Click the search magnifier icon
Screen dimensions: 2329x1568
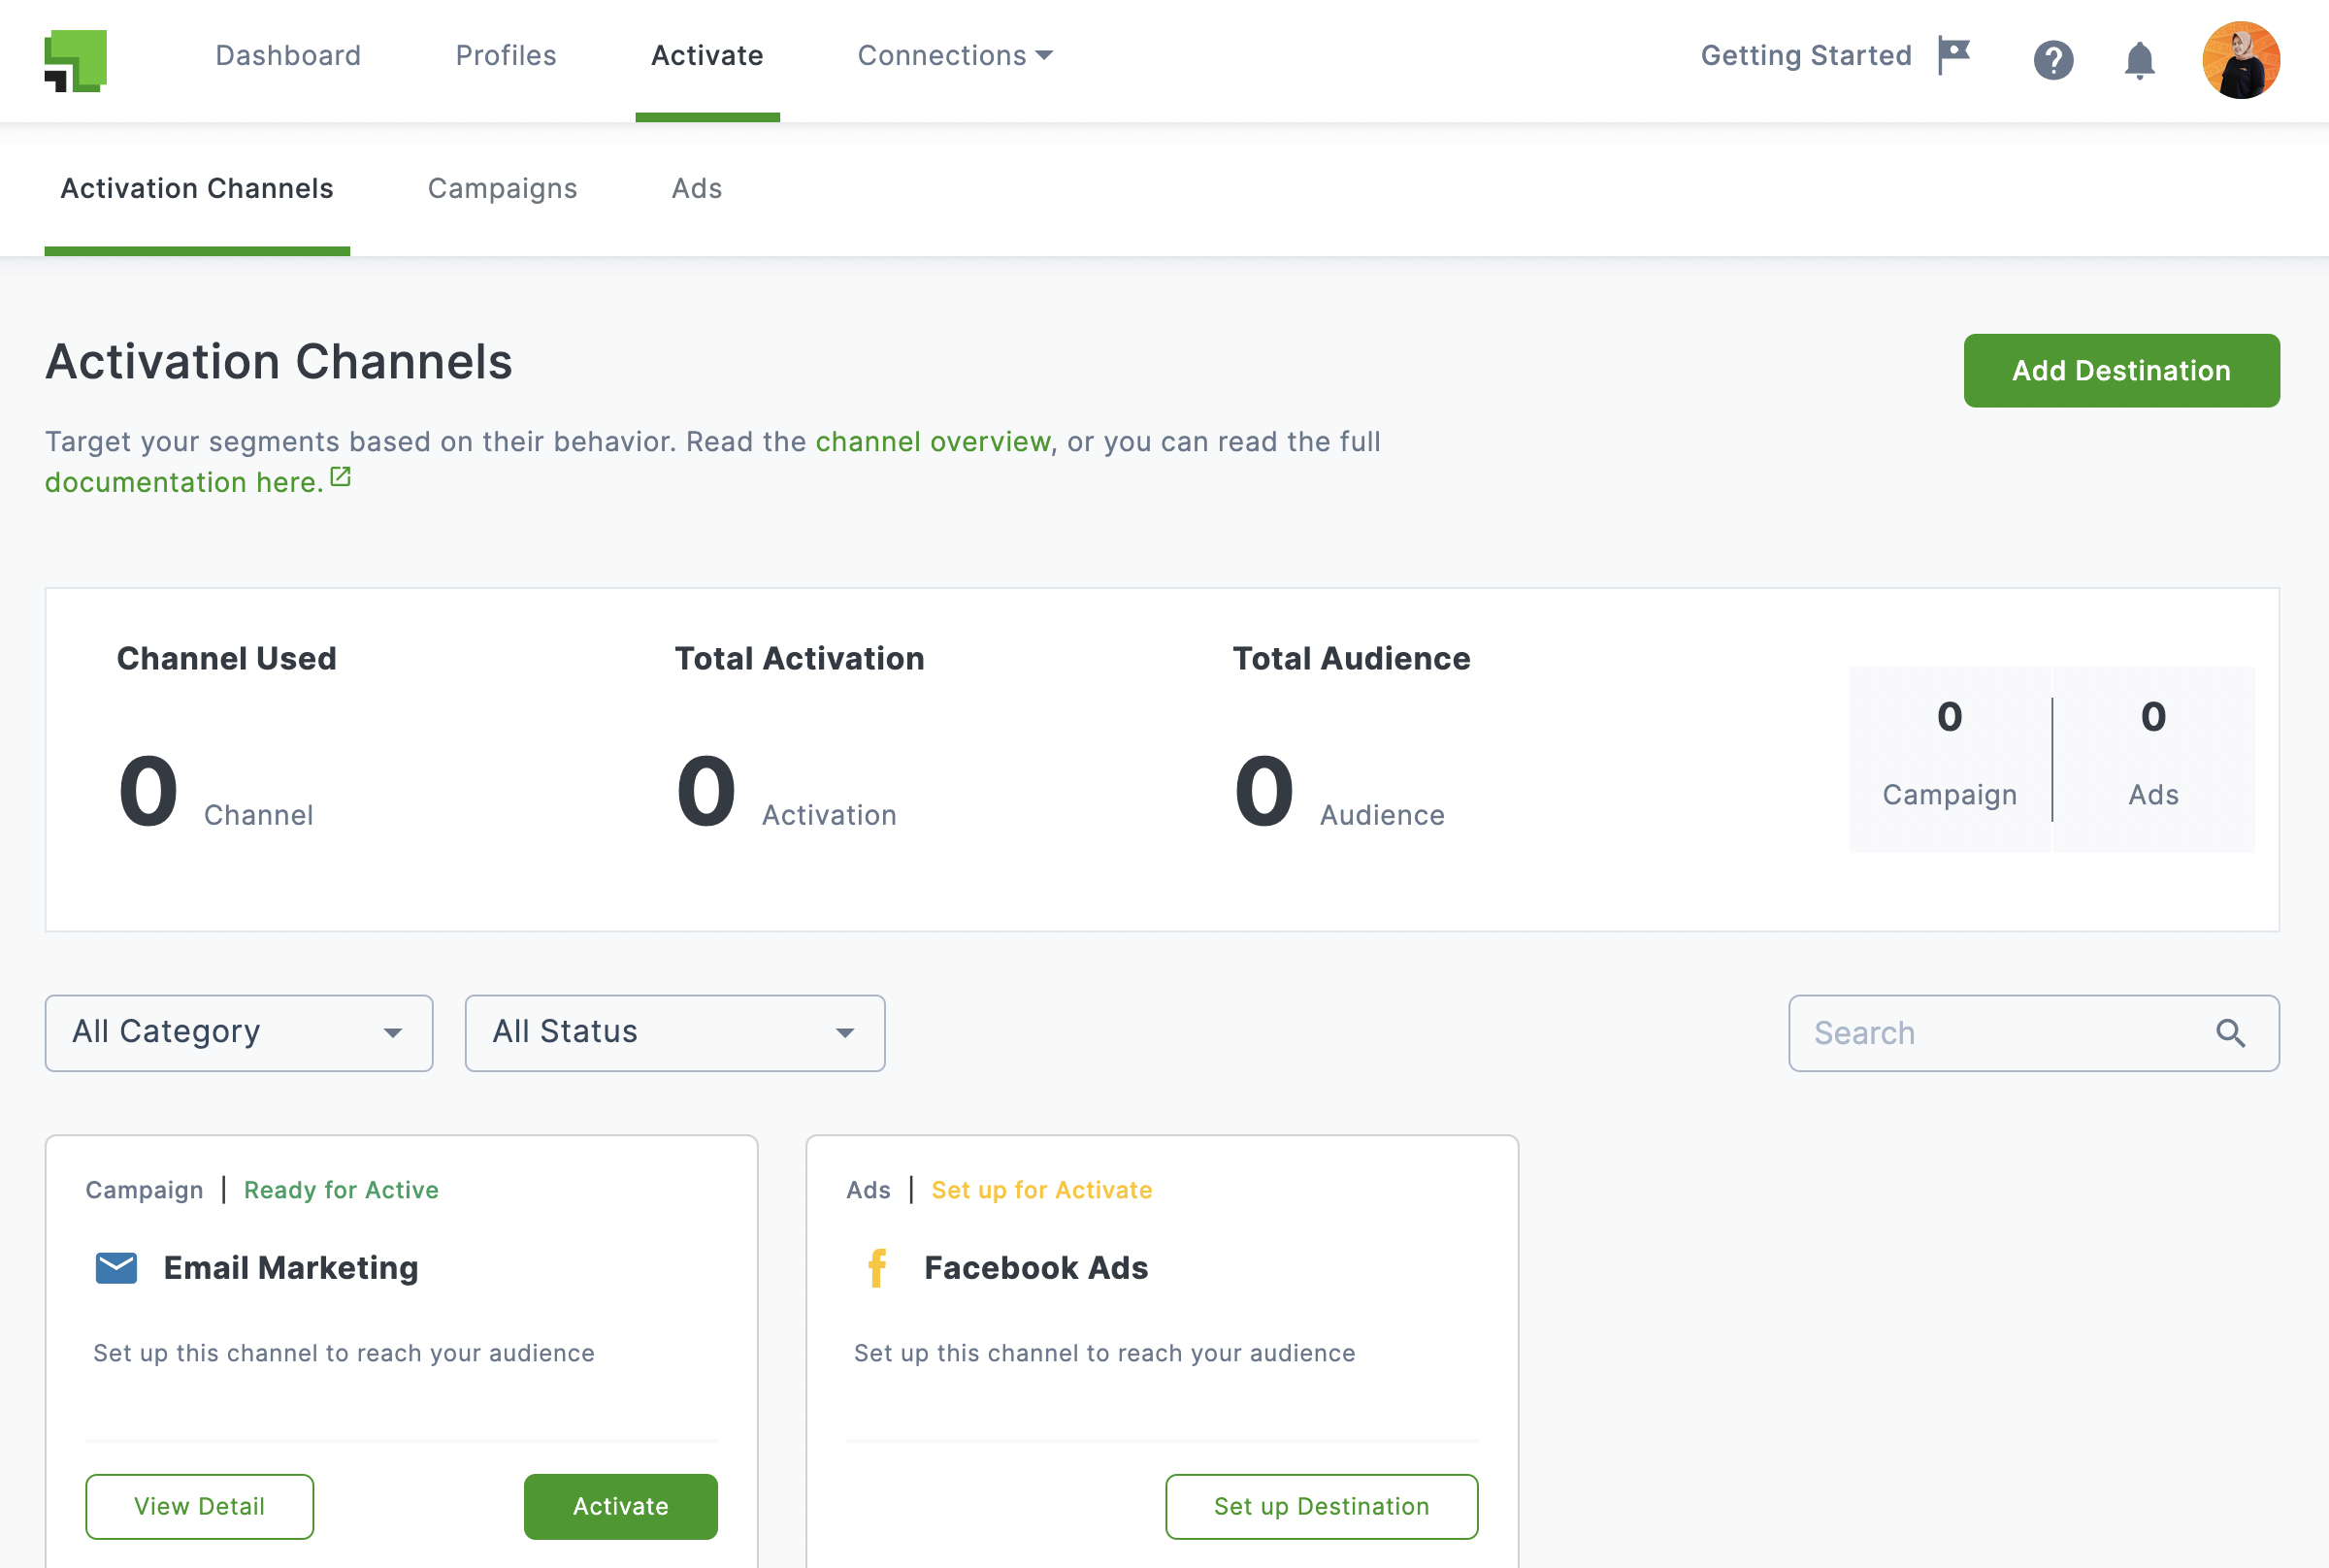click(2231, 1033)
